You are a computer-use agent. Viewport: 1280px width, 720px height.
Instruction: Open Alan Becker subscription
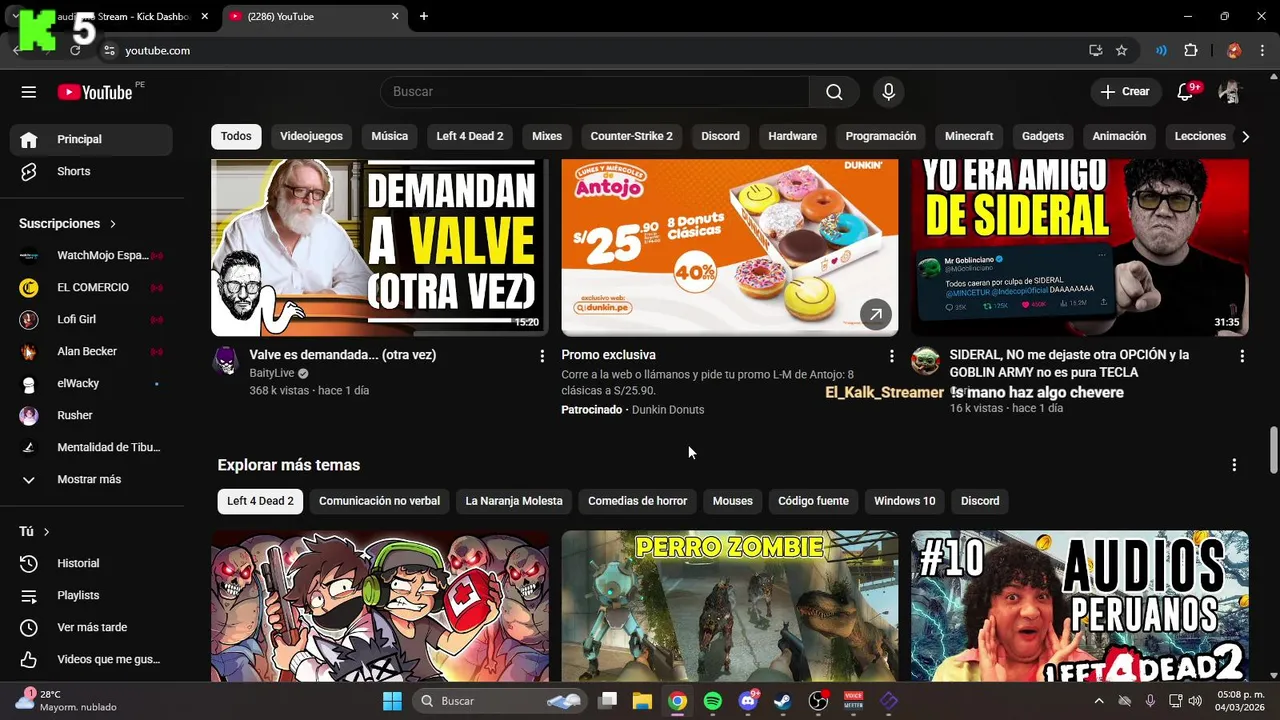(91, 351)
